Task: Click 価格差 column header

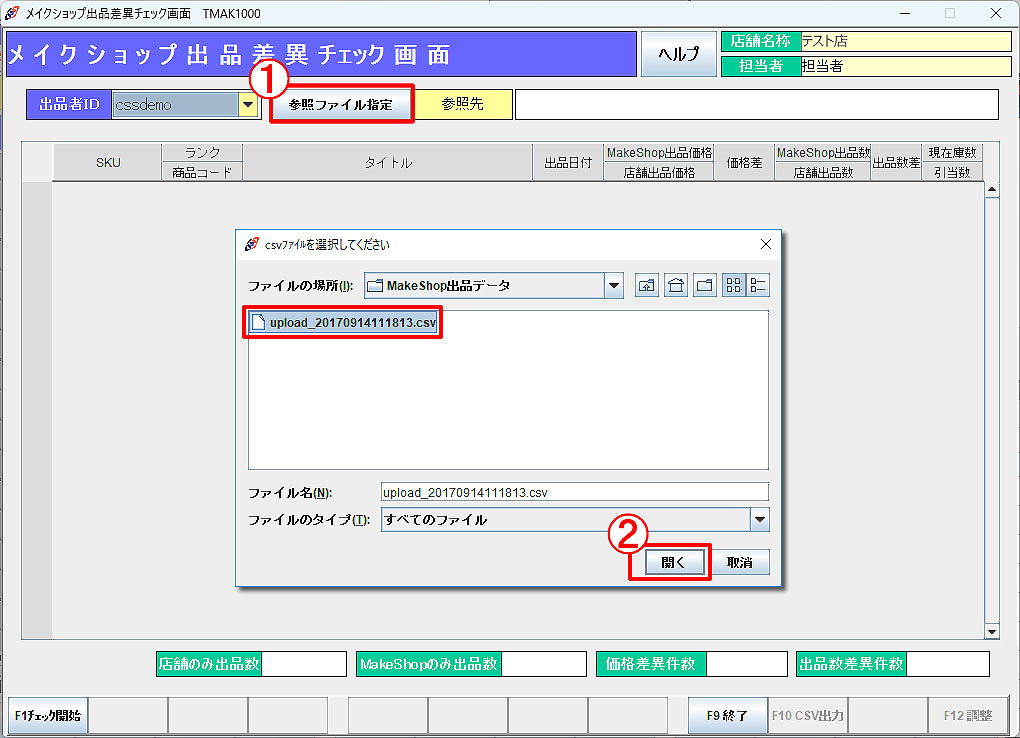Action: pos(744,162)
